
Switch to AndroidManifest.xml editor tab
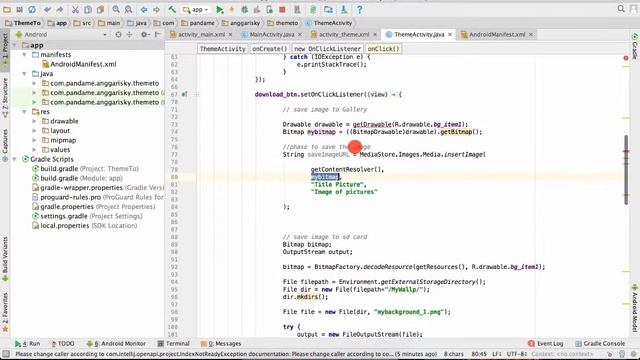(x=497, y=35)
